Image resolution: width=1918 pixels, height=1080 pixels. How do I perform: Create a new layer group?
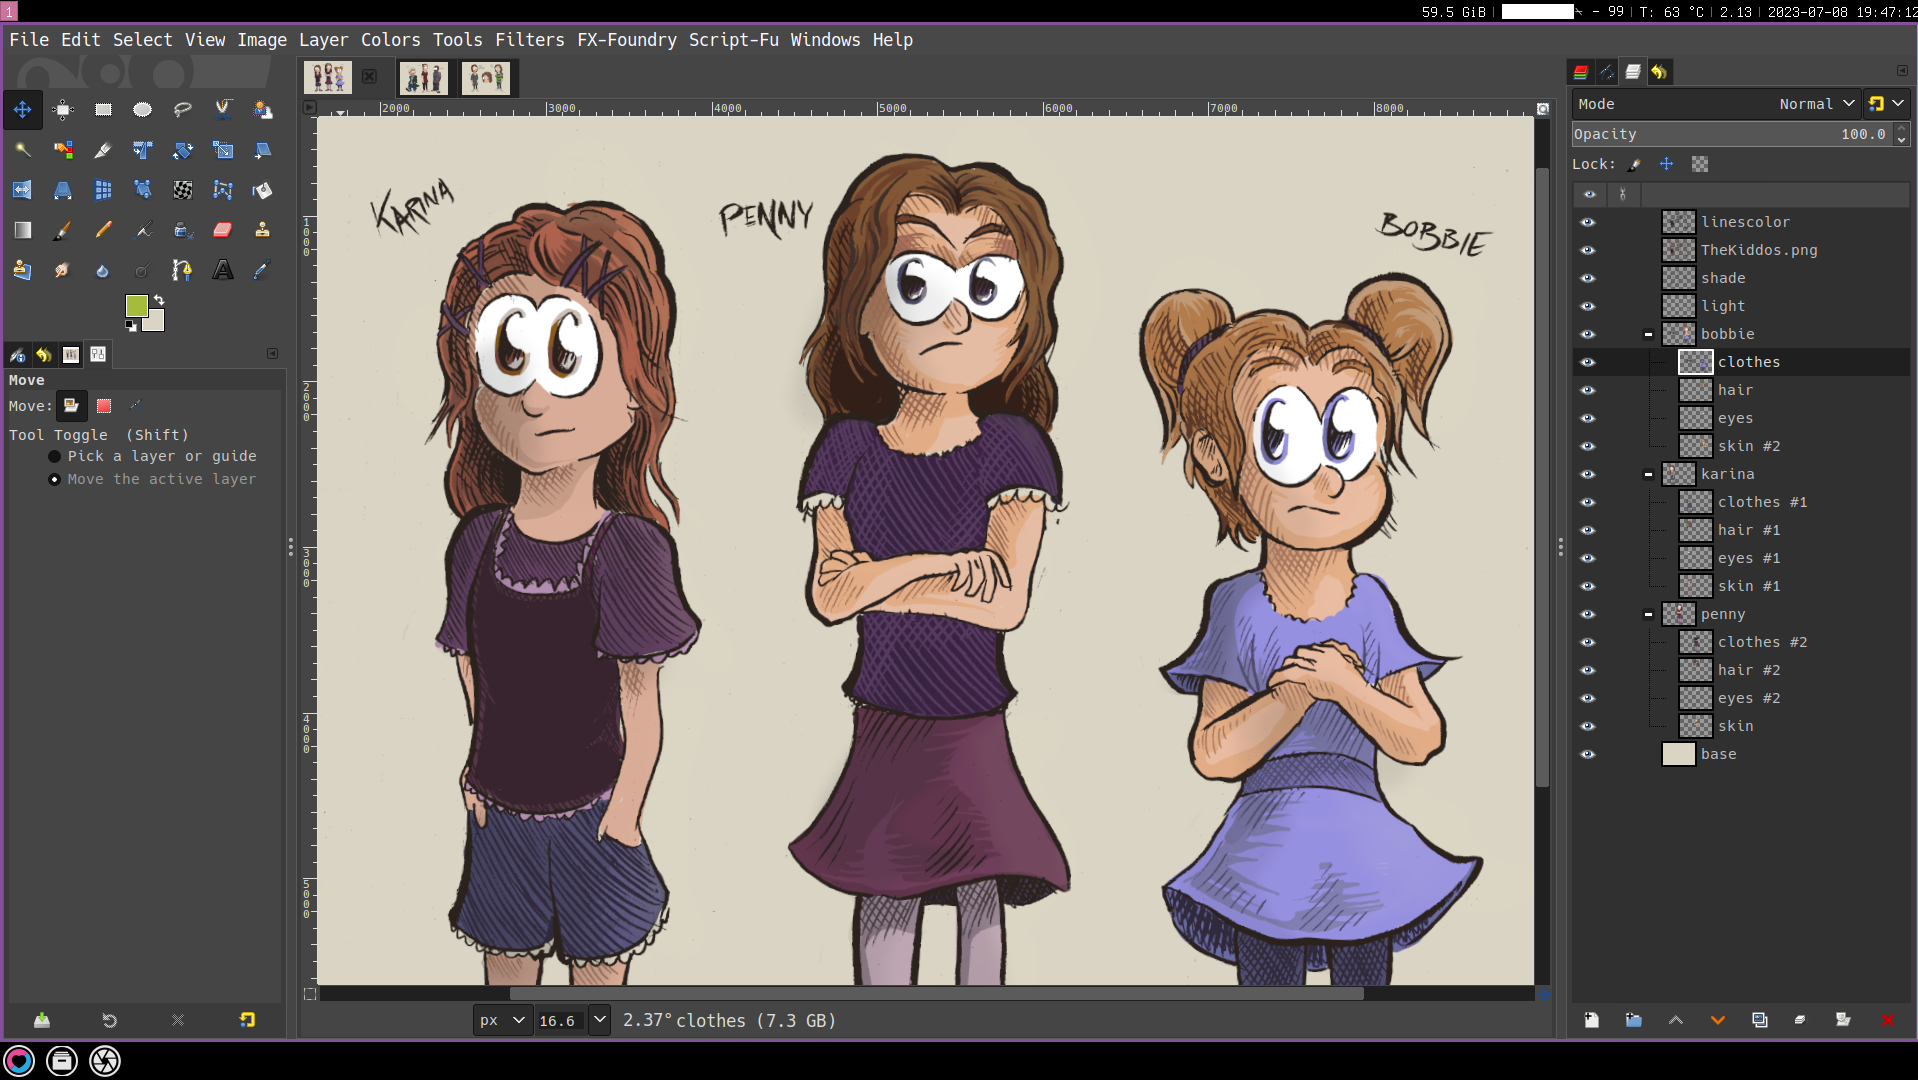pyautogui.click(x=1633, y=1020)
